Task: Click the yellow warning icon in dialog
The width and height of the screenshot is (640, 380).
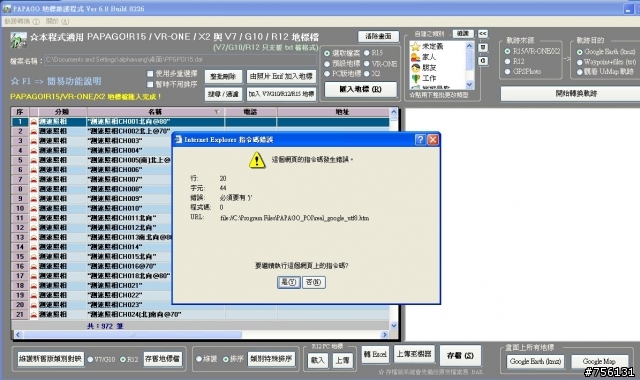Action: click(x=257, y=160)
